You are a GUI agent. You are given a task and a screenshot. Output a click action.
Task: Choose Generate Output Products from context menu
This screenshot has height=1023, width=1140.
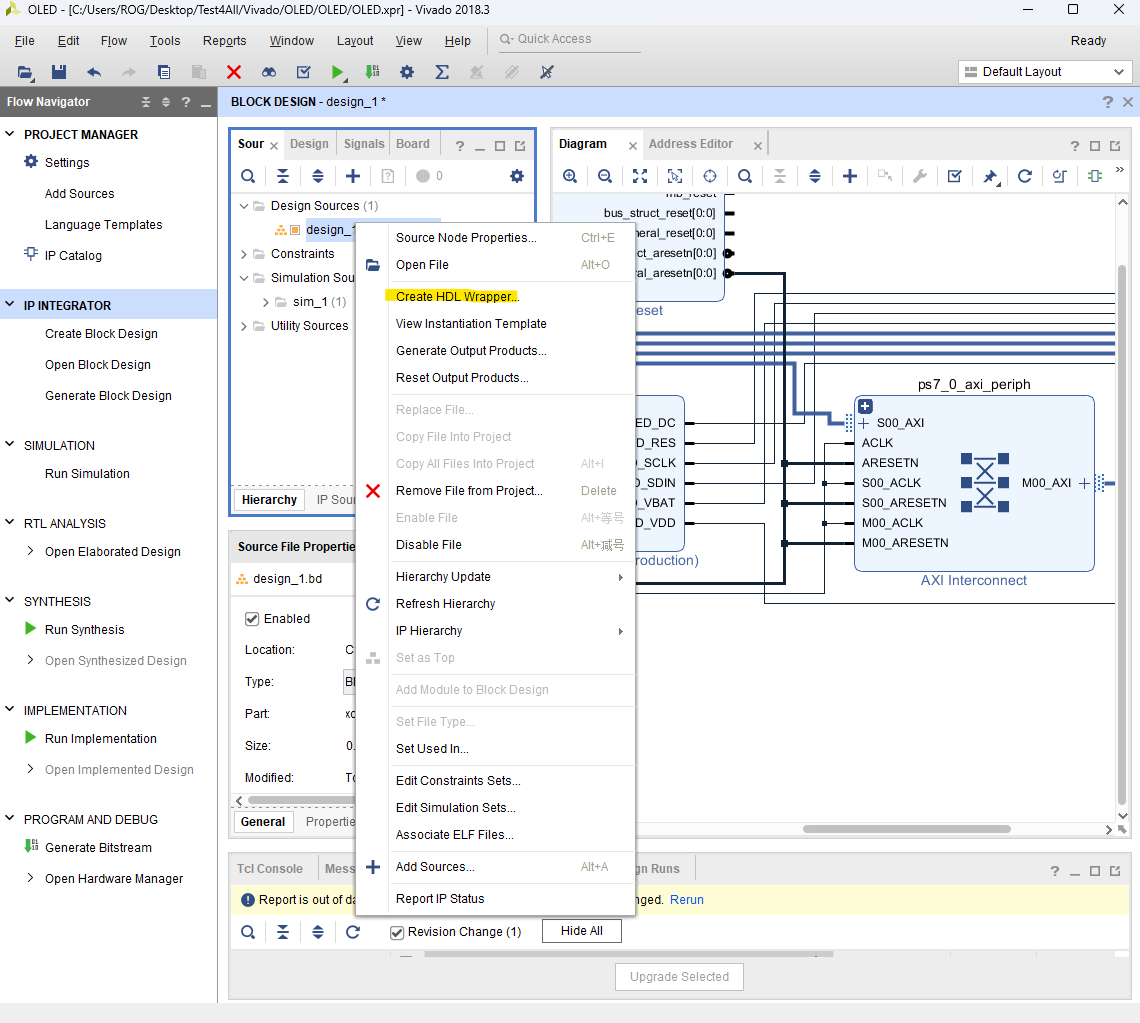tap(471, 350)
